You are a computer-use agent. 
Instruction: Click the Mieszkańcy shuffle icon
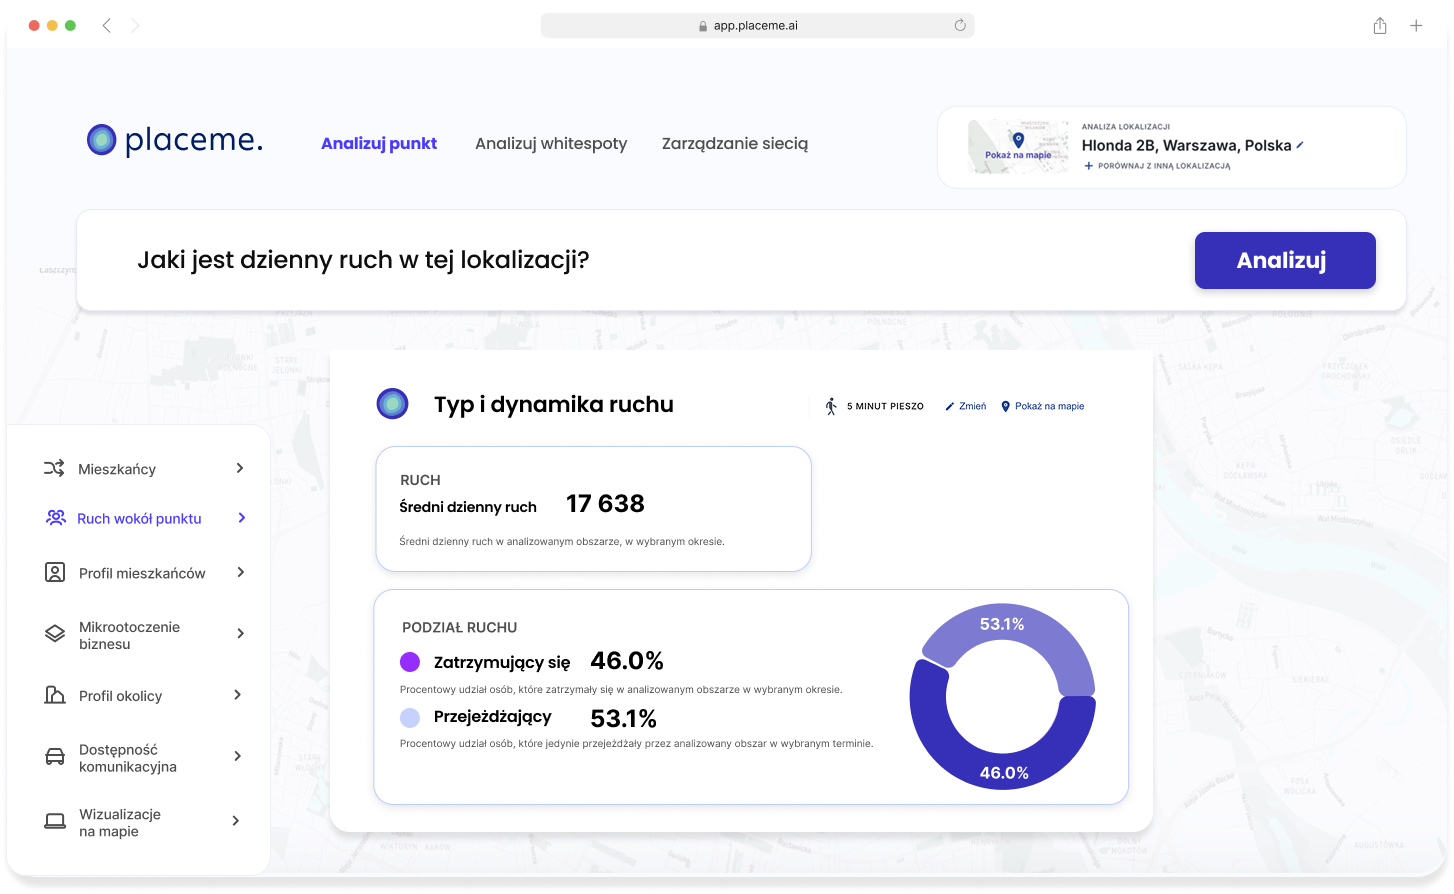point(54,468)
